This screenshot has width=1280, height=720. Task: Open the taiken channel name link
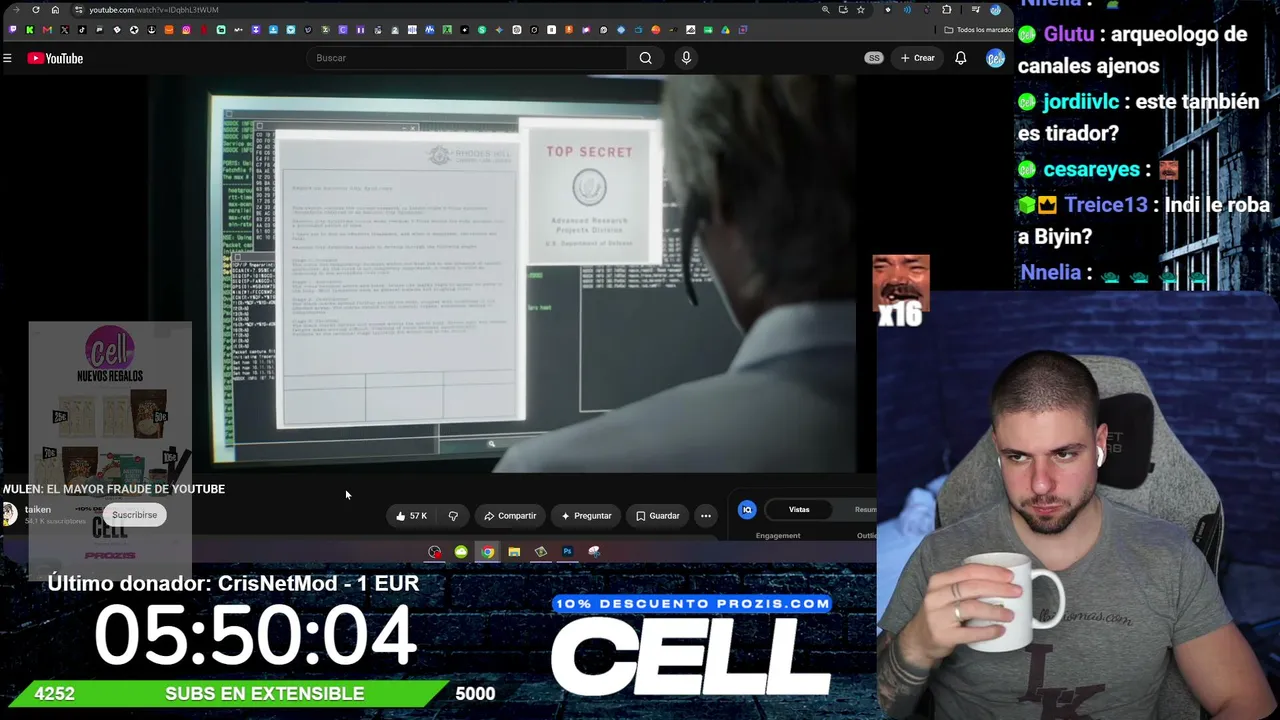point(38,509)
